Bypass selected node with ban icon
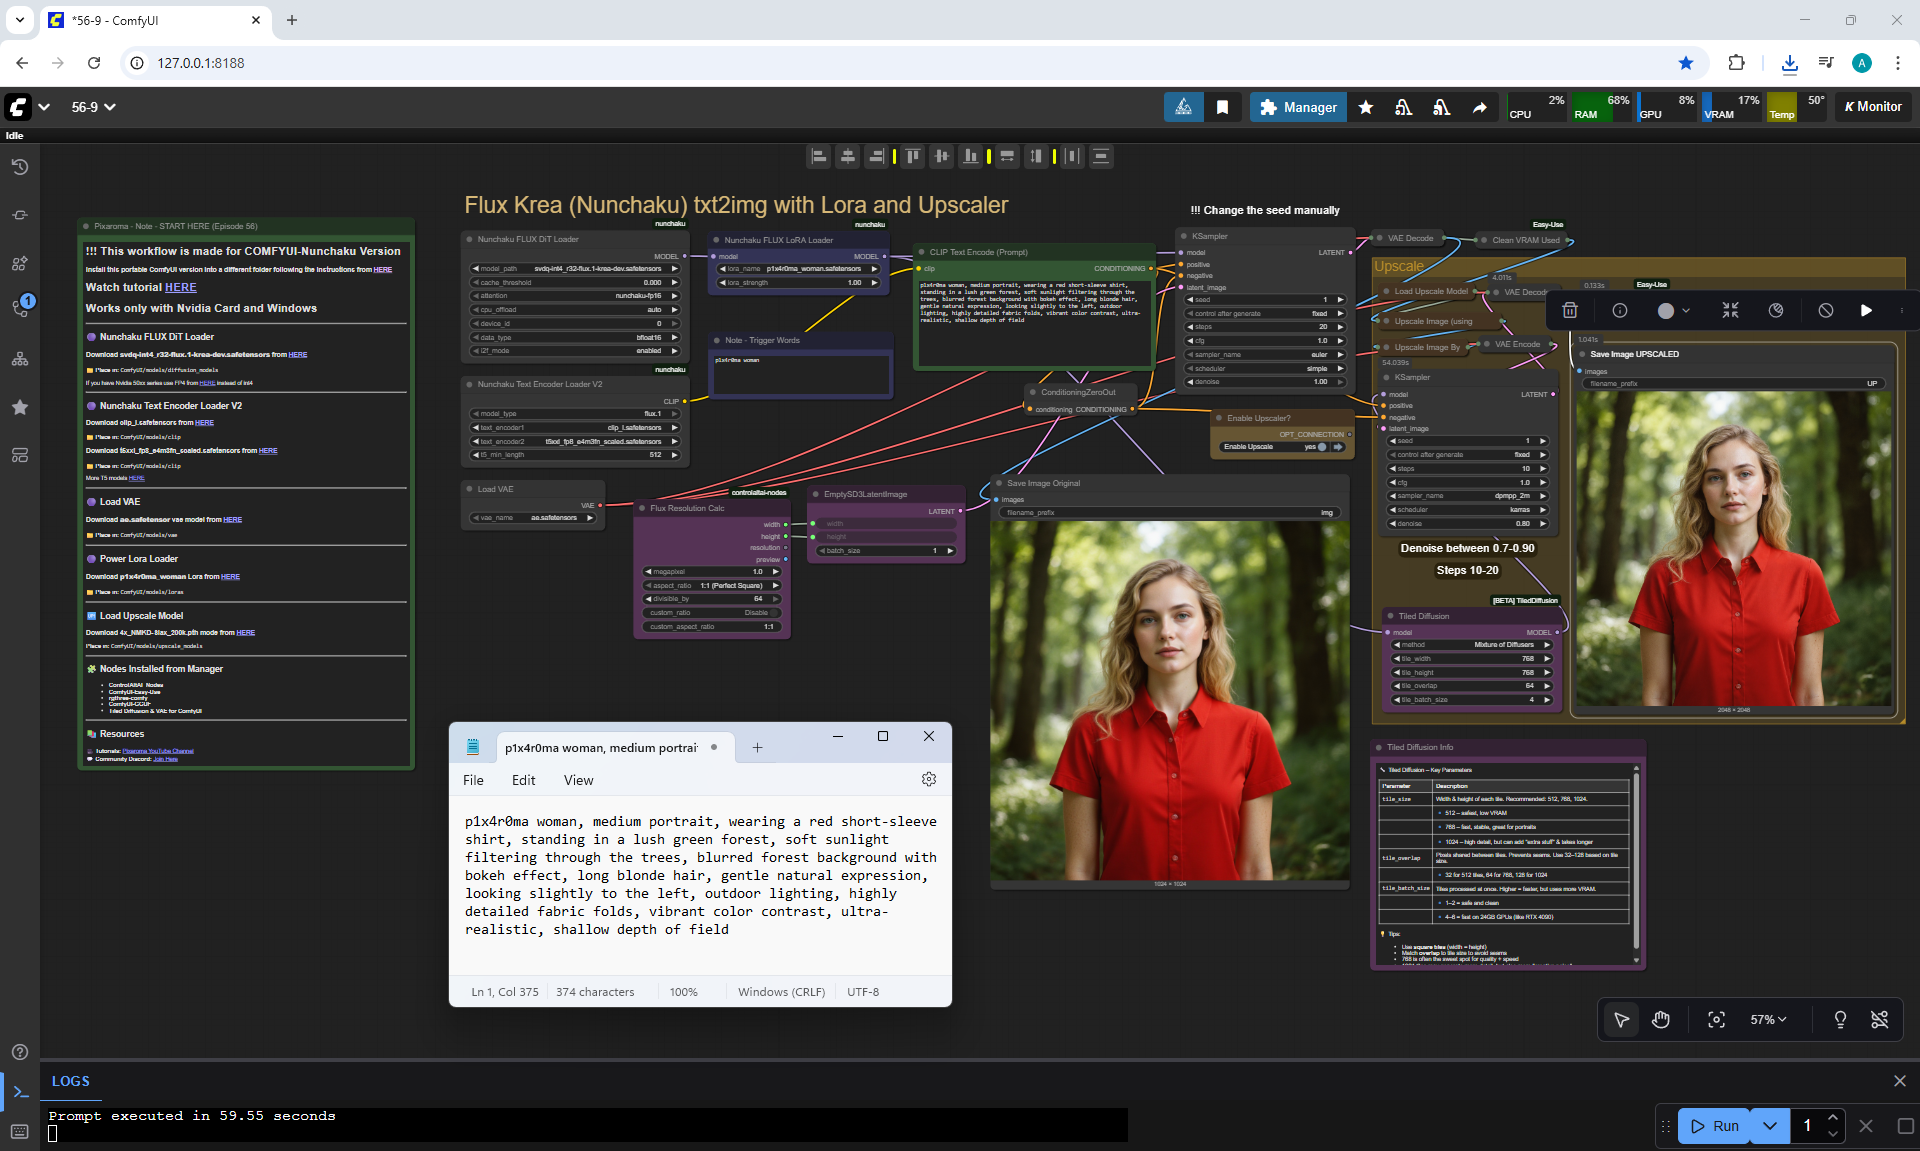The height and width of the screenshot is (1151, 1920). [x=1826, y=311]
